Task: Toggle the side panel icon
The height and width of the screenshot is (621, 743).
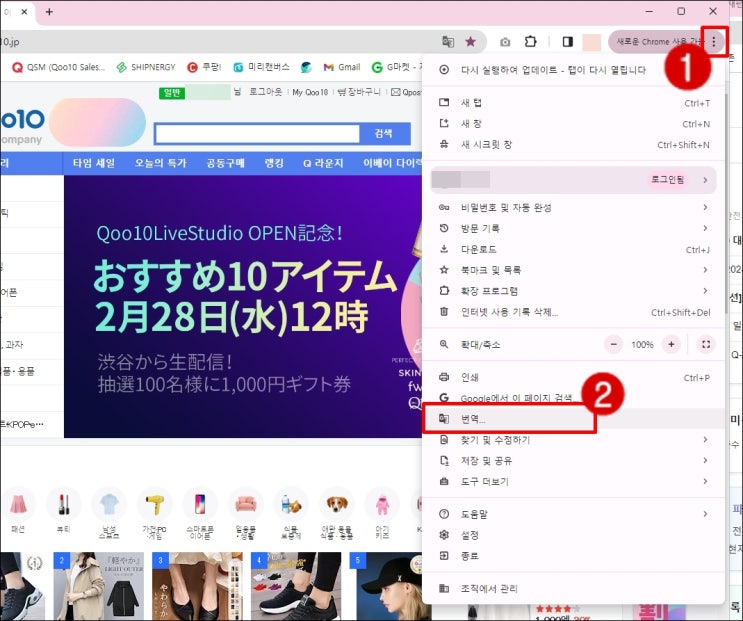Action: [x=568, y=42]
